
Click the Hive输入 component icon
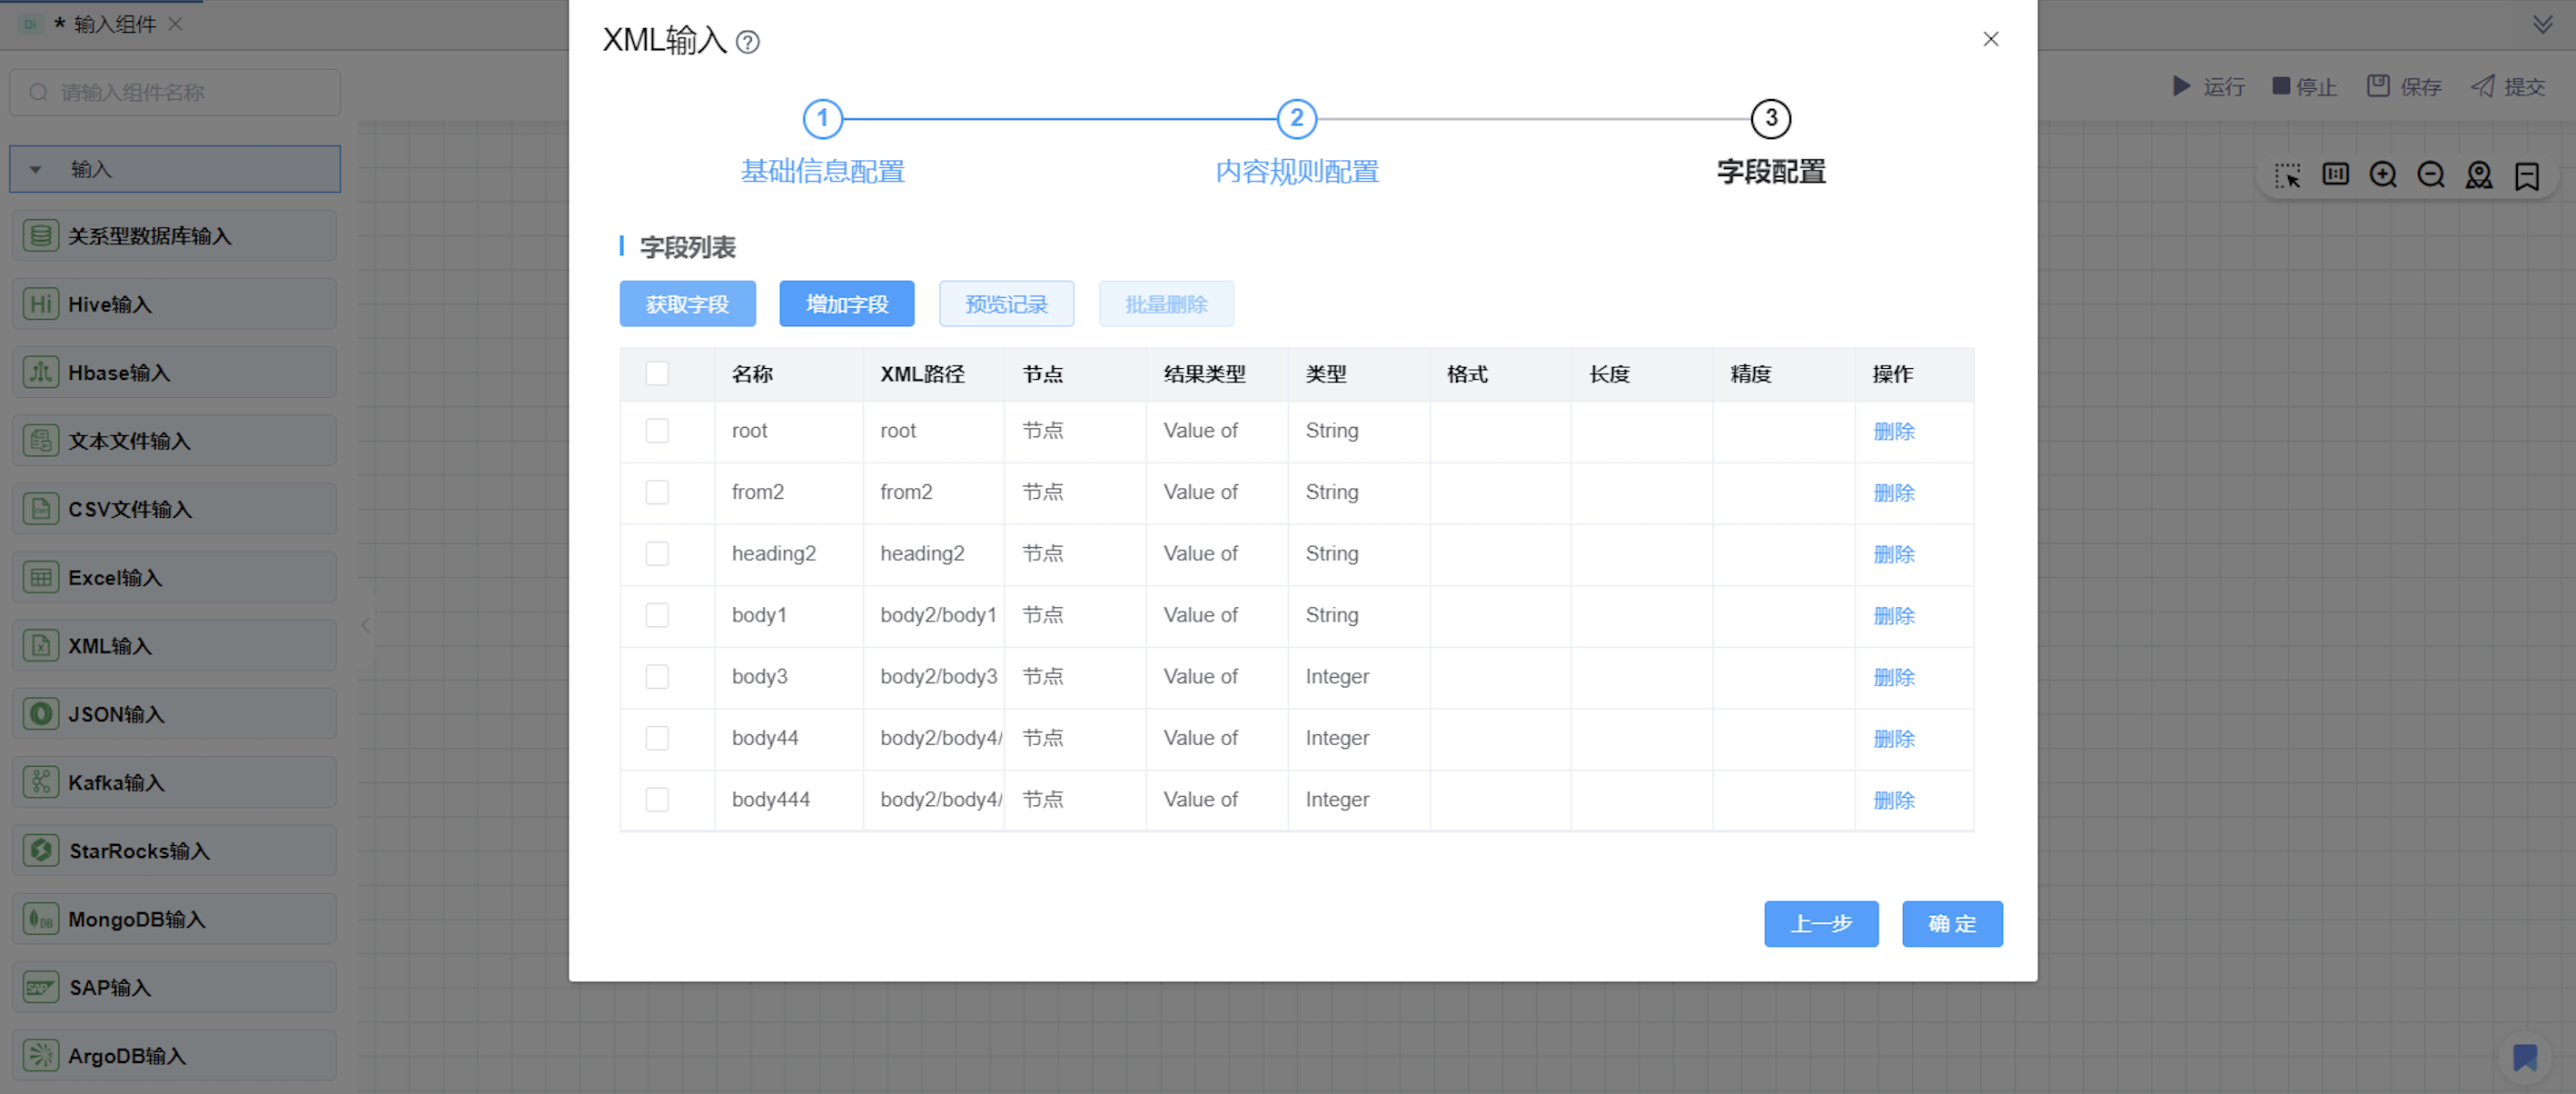pyautogui.click(x=41, y=304)
